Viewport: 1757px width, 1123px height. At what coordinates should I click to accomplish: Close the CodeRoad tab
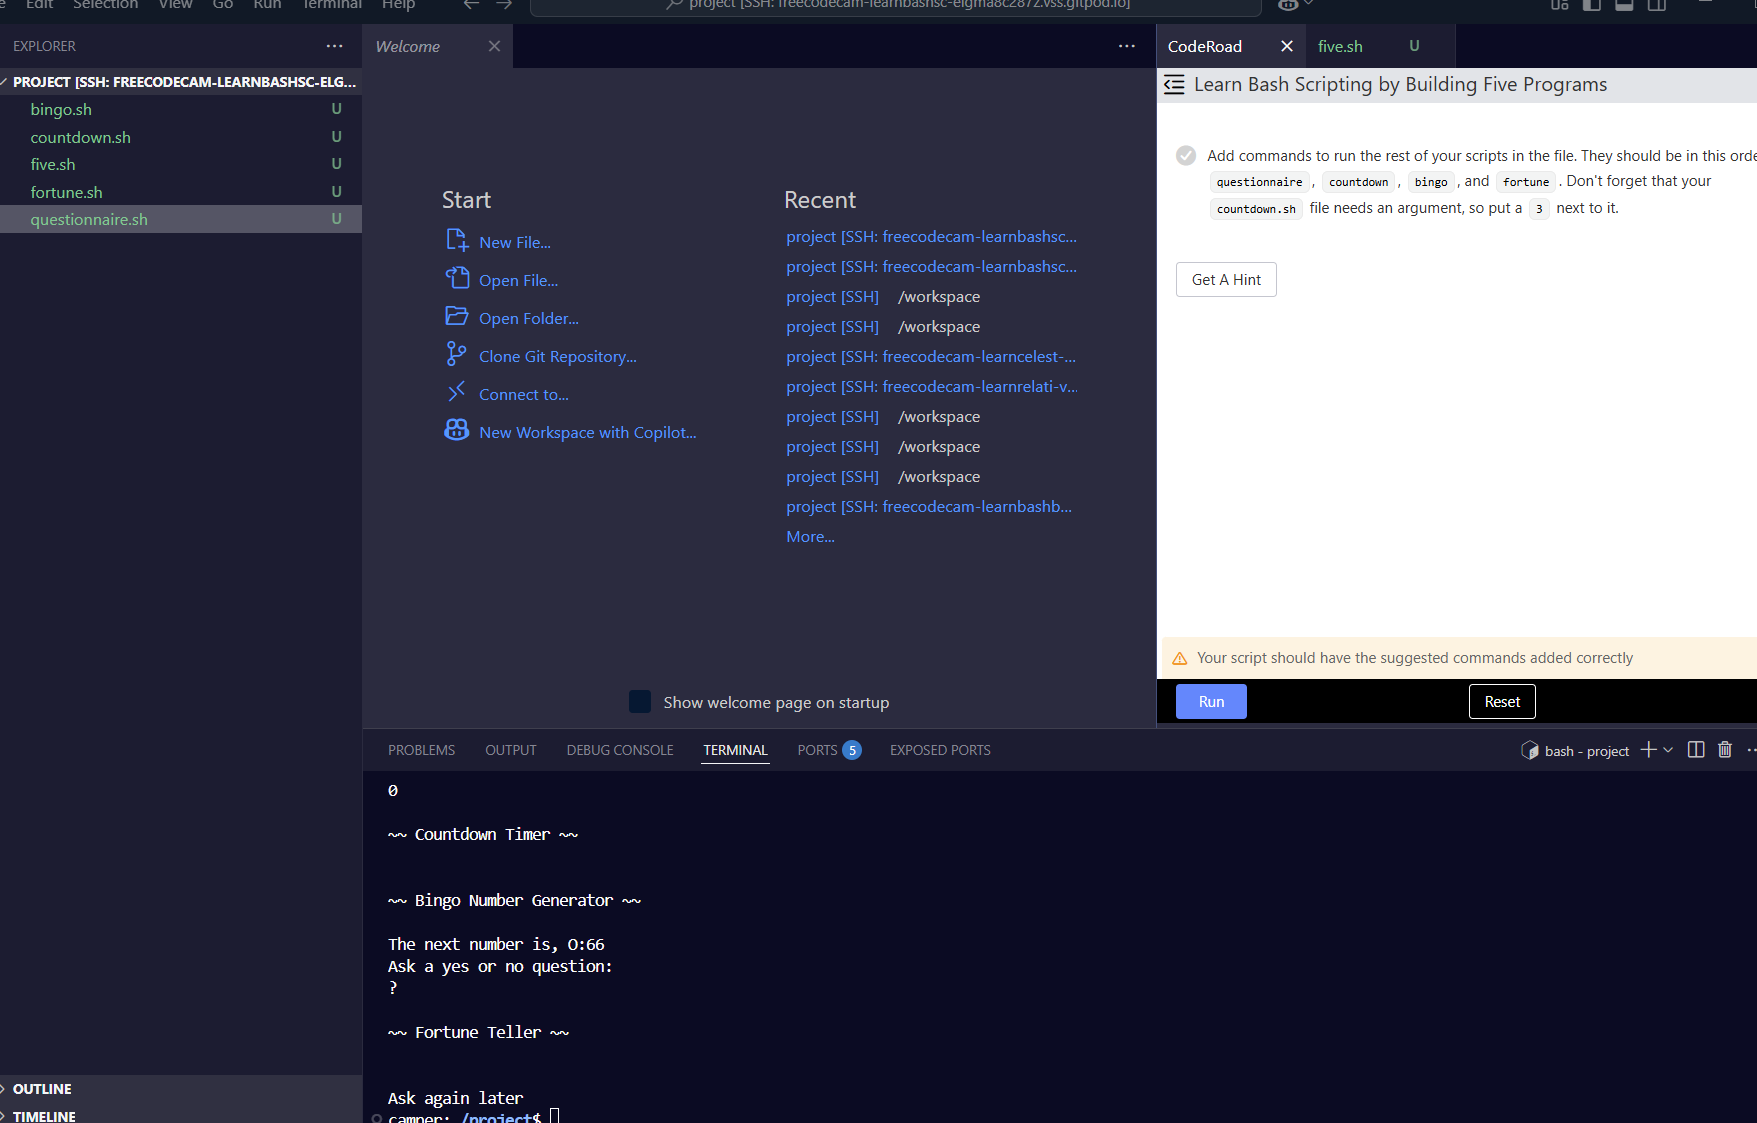pyautogui.click(x=1287, y=46)
